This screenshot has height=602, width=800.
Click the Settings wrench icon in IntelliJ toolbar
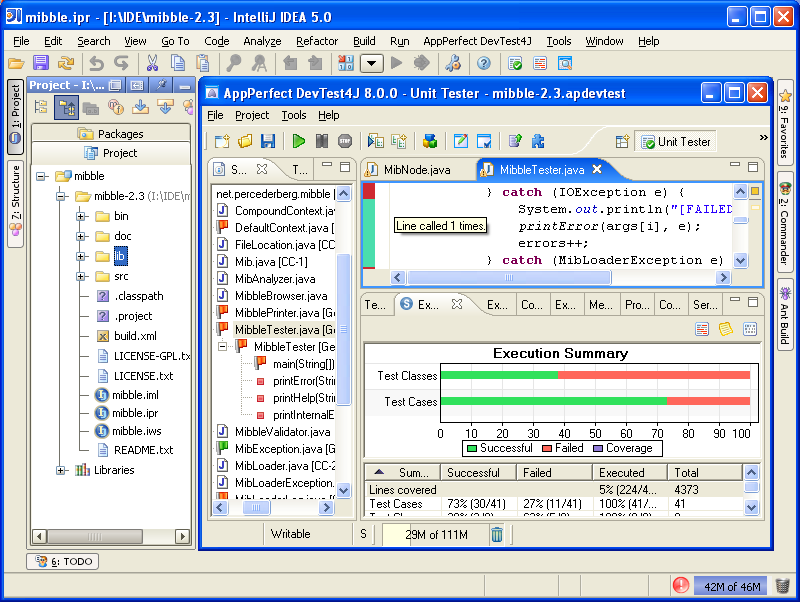453,63
